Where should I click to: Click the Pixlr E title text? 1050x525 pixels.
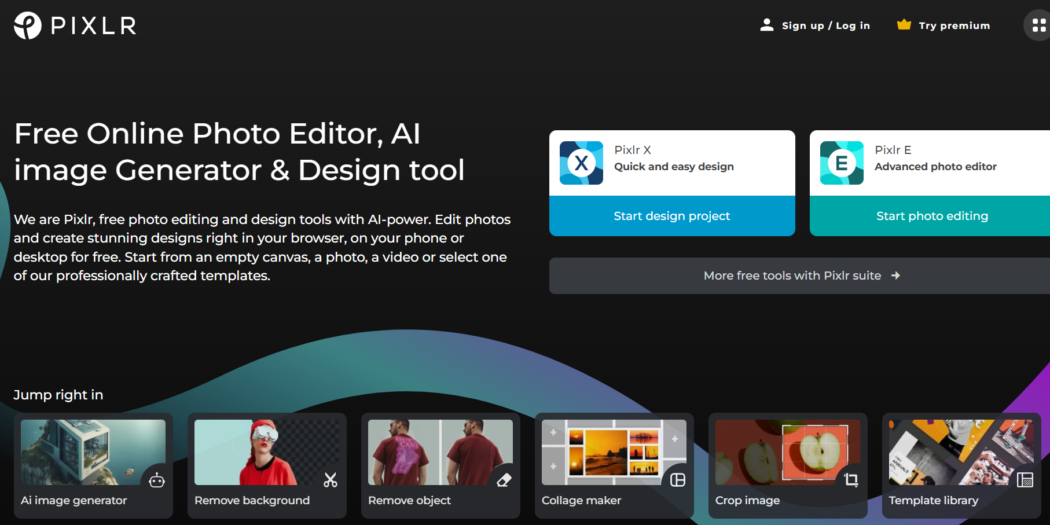[x=893, y=150]
